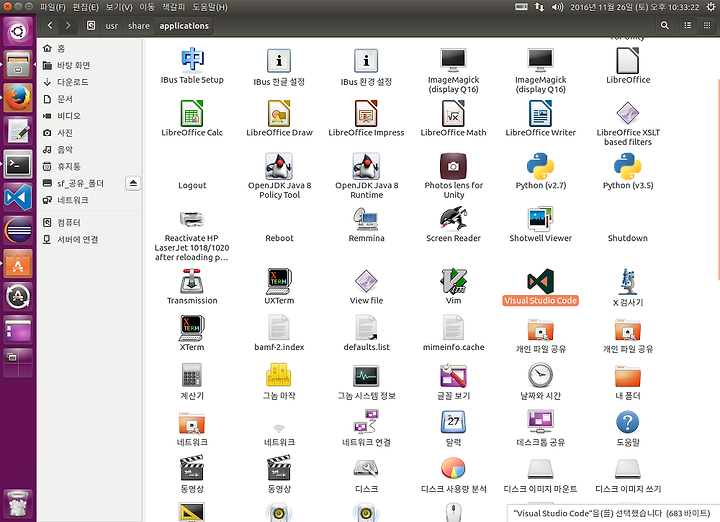The height and width of the screenshot is (522, 720).
Task: Navigate to the usr path segment
Action: coord(112,26)
